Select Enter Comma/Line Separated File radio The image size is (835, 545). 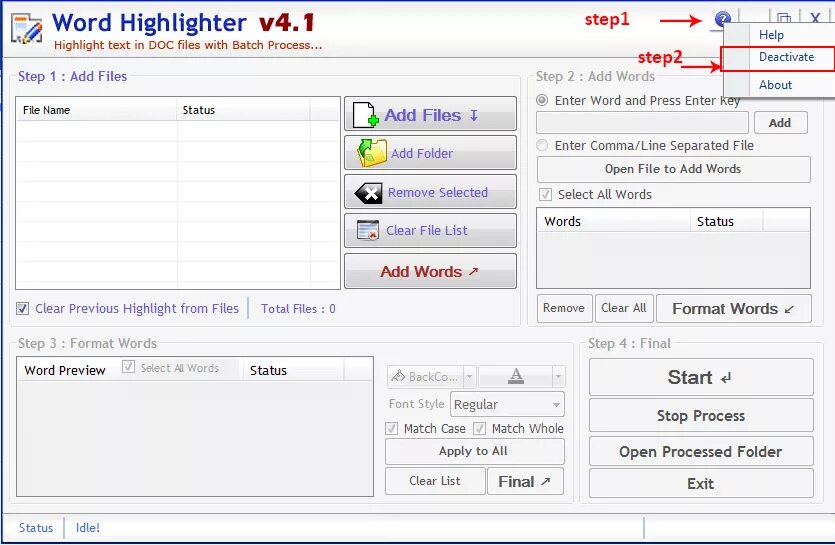pyautogui.click(x=542, y=145)
